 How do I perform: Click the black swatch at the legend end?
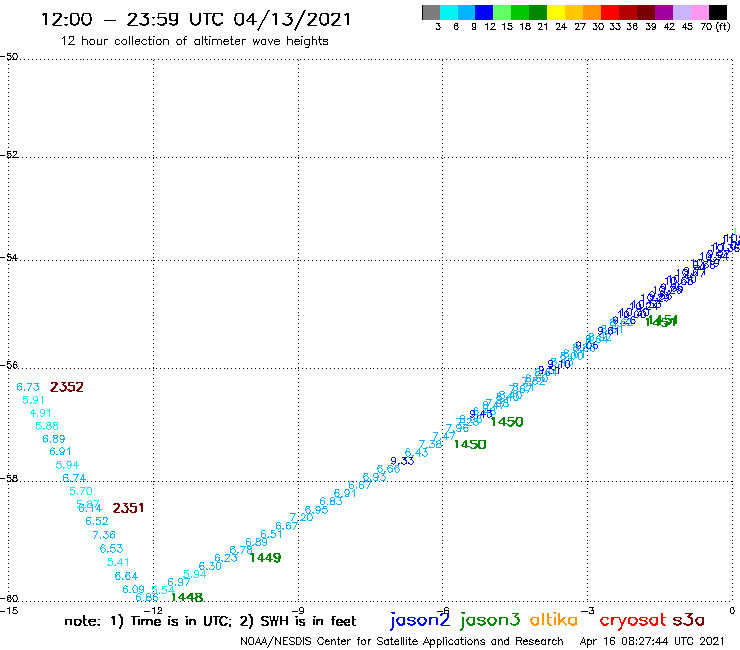[x=717, y=12]
